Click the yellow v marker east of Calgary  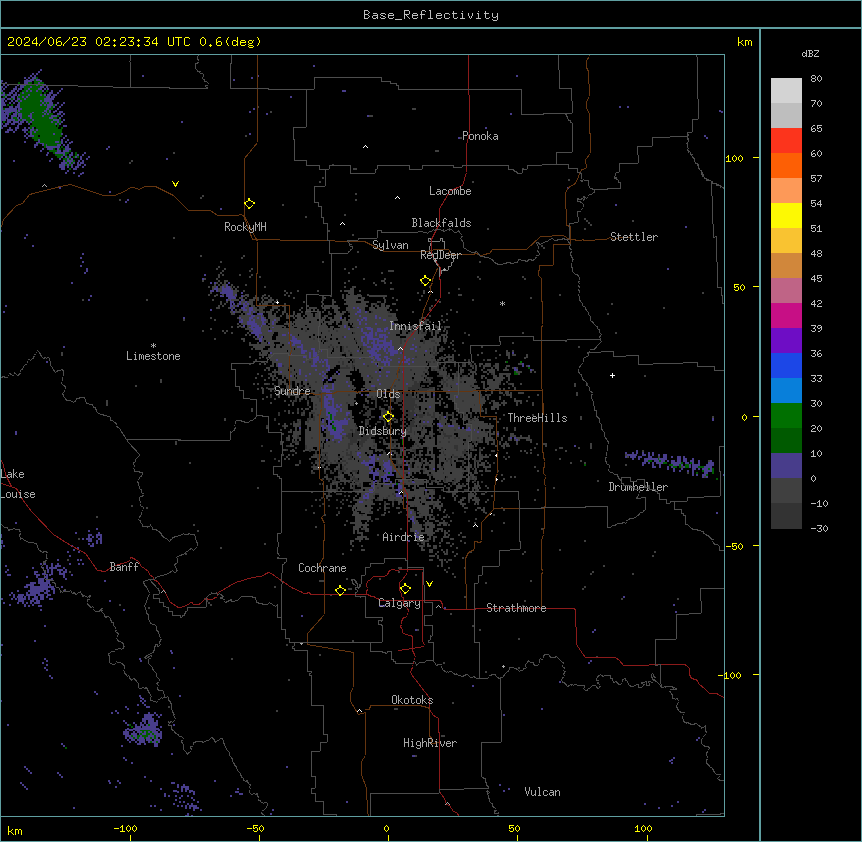point(429,584)
